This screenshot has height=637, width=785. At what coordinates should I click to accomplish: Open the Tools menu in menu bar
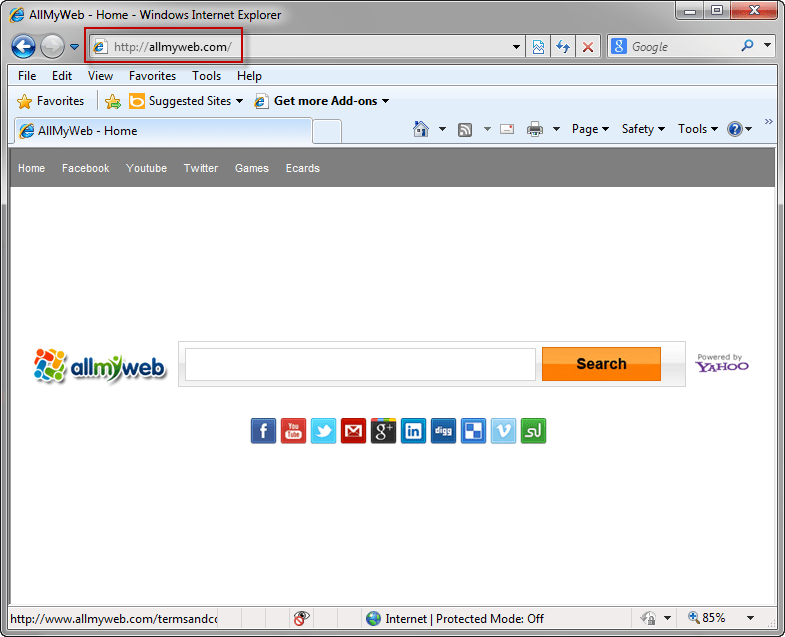point(206,76)
